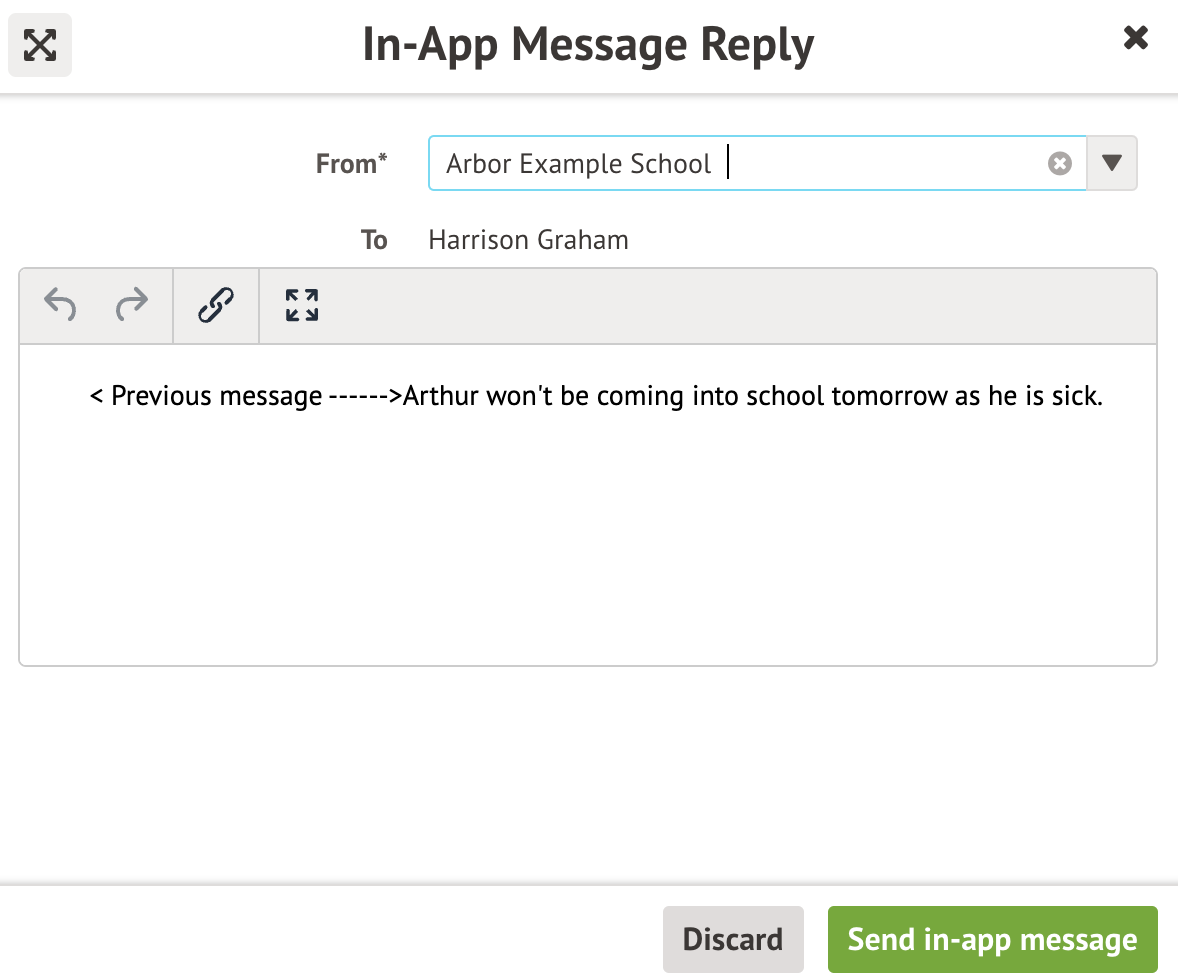
Task: Click the In-App Message Reply title
Action: tap(588, 45)
